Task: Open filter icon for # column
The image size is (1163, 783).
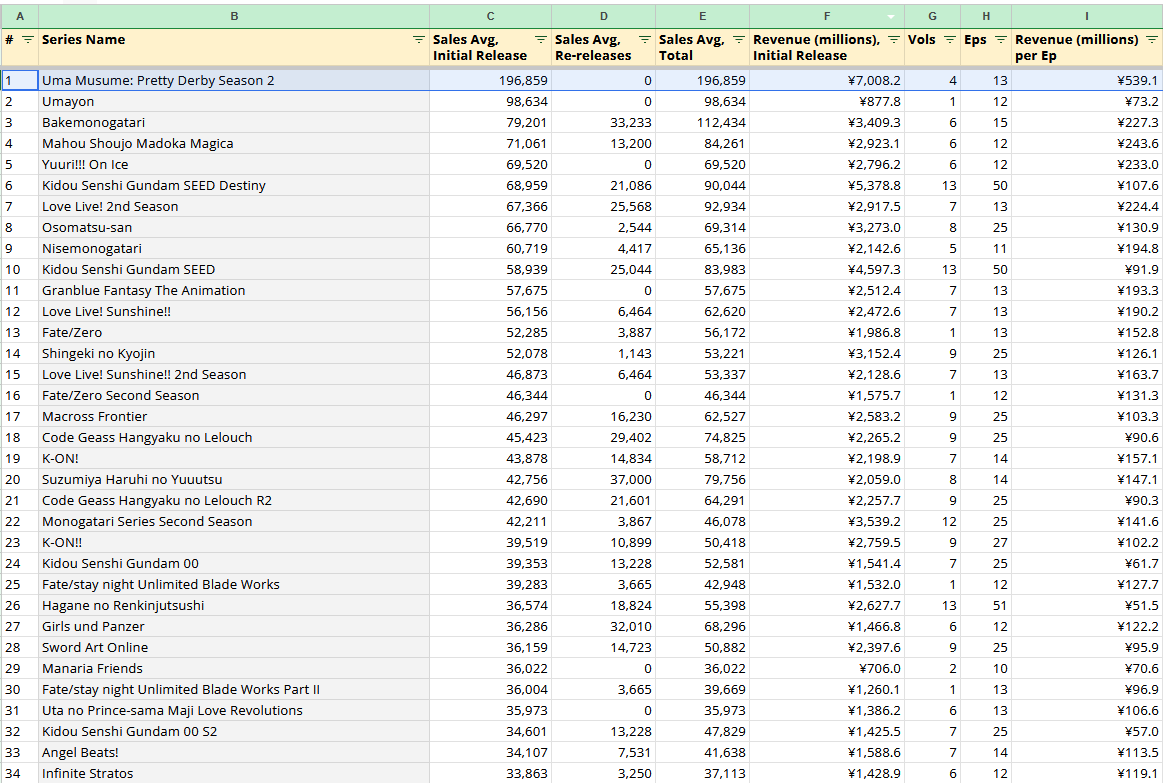Action: [27, 39]
